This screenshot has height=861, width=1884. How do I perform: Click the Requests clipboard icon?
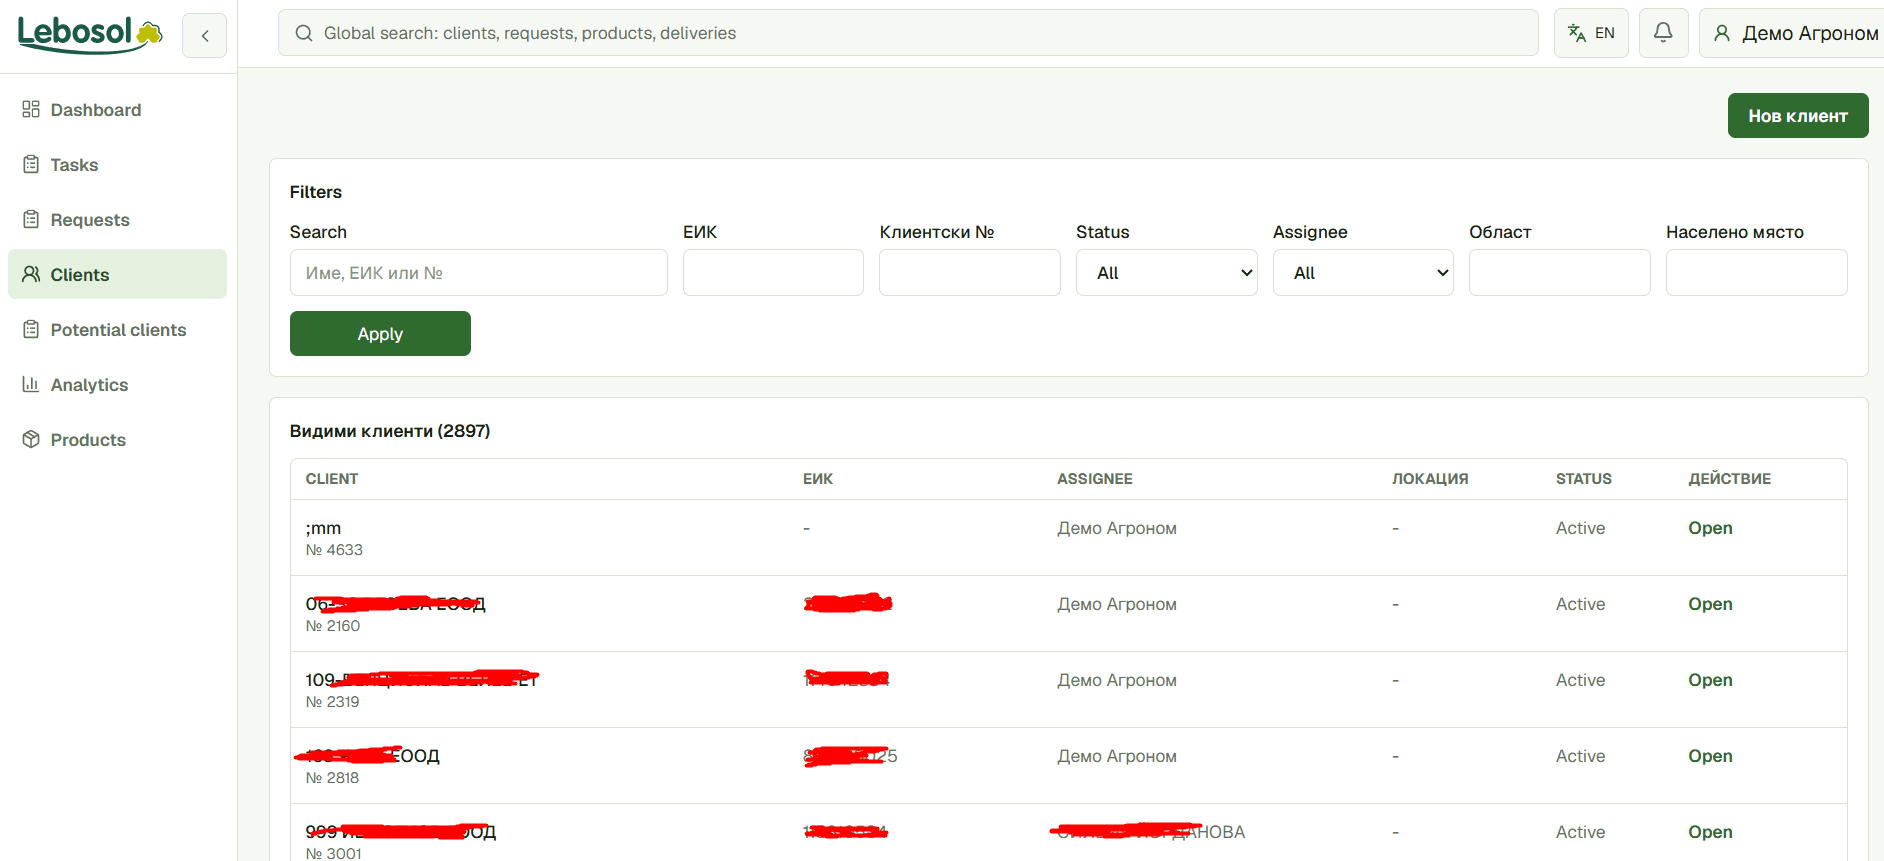click(x=31, y=219)
